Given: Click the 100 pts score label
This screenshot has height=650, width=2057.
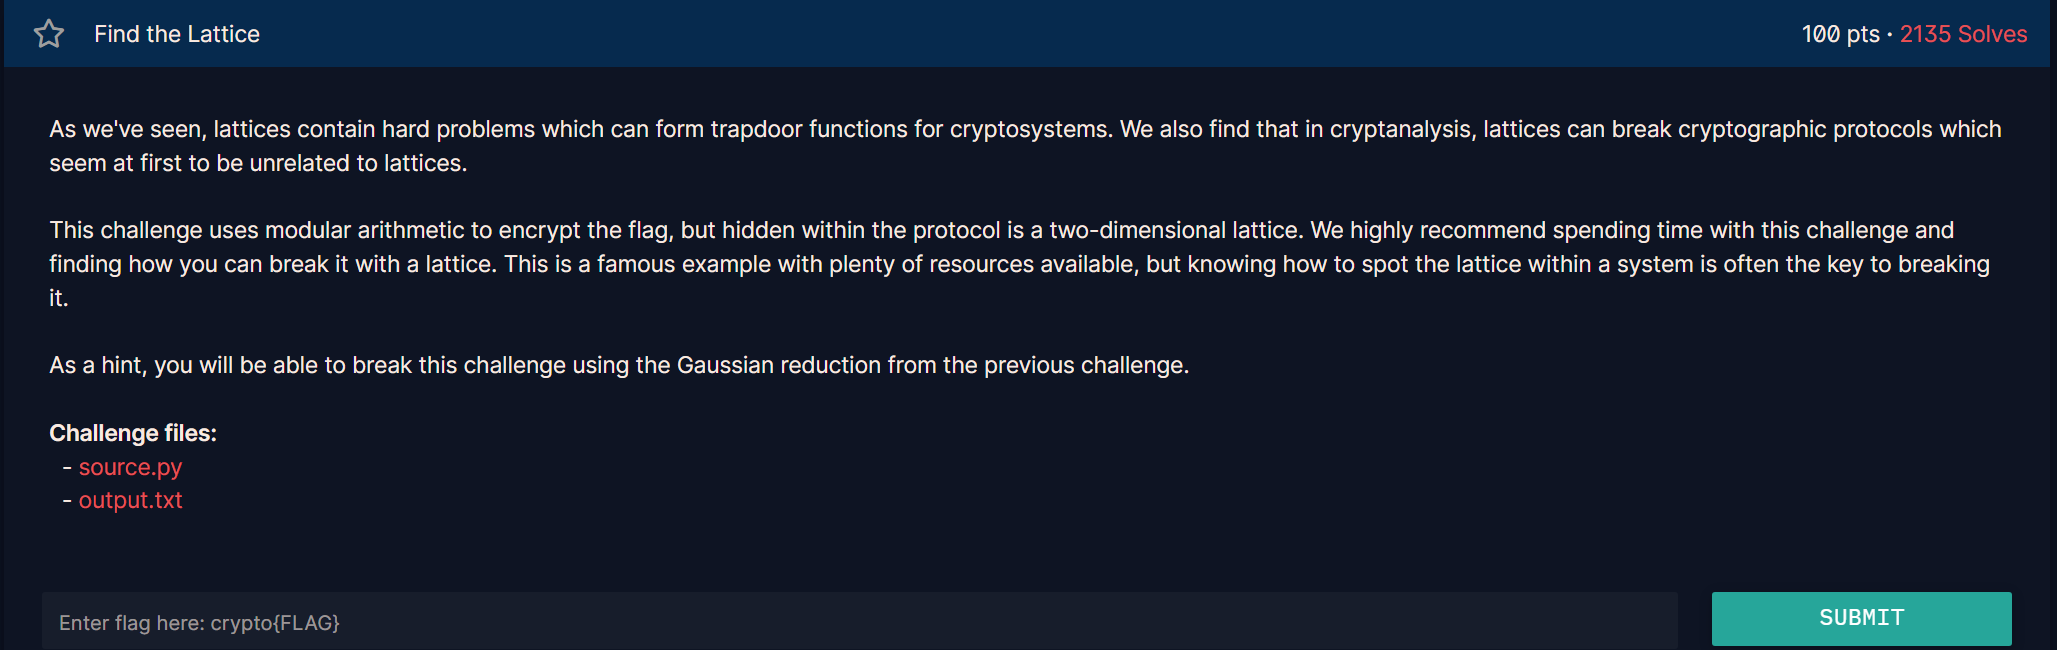Looking at the screenshot, I should coord(1840,34).
